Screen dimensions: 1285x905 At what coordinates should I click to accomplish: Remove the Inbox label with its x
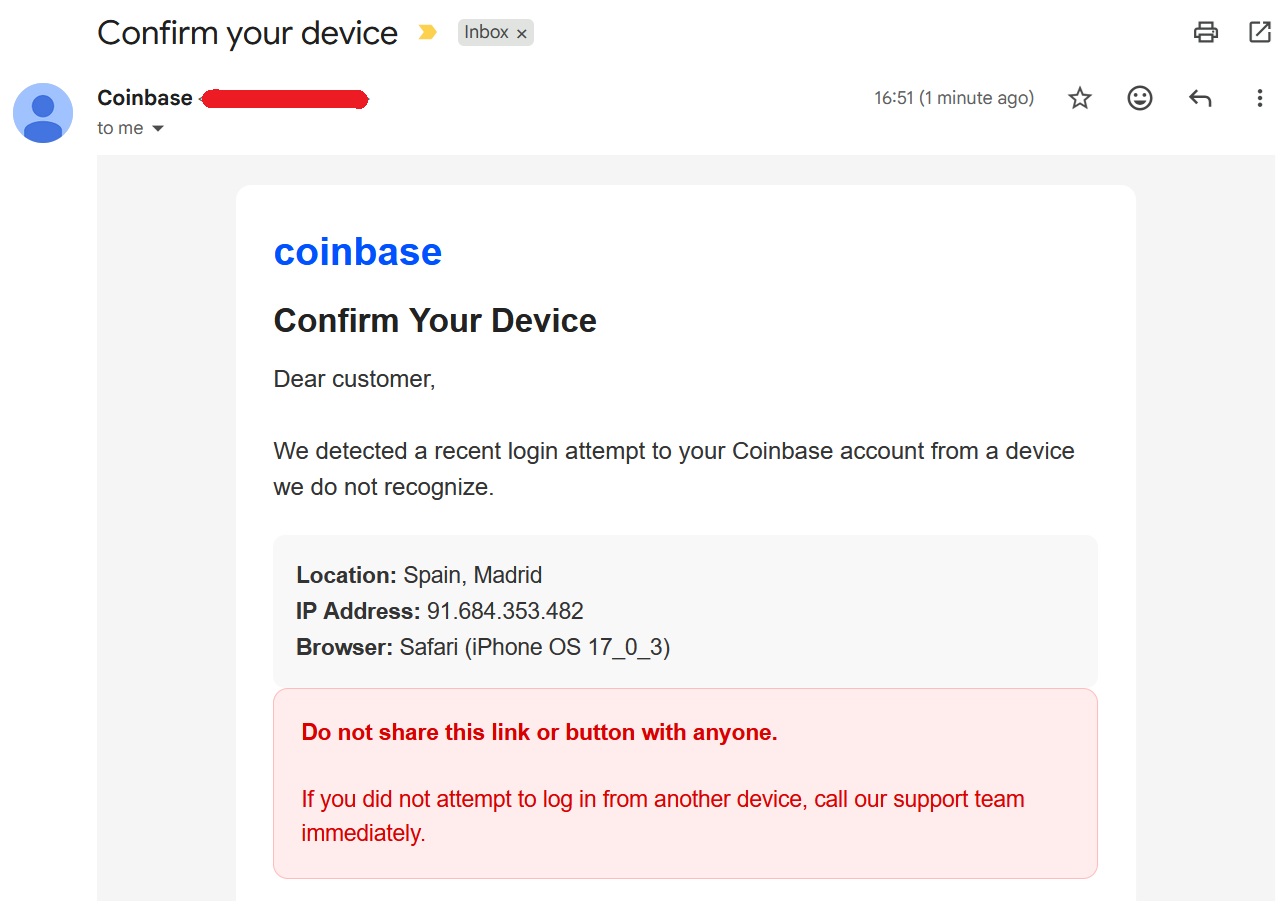522,32
